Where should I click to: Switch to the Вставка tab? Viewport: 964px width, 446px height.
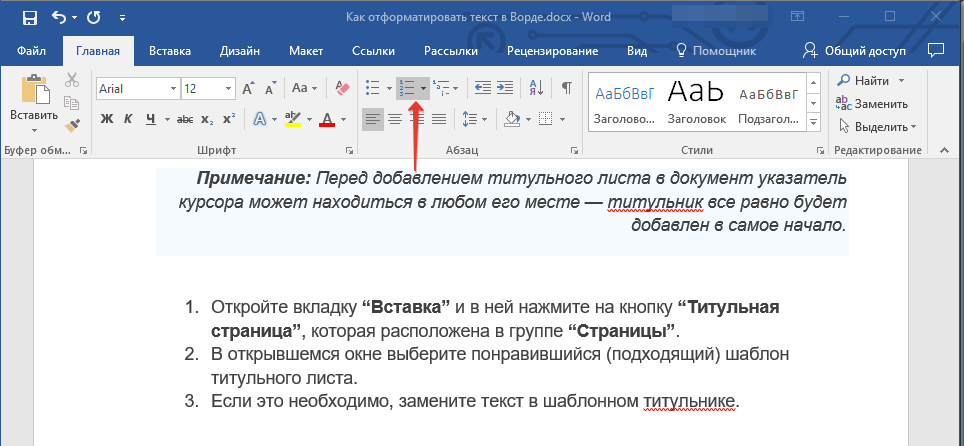coord(170,51)
